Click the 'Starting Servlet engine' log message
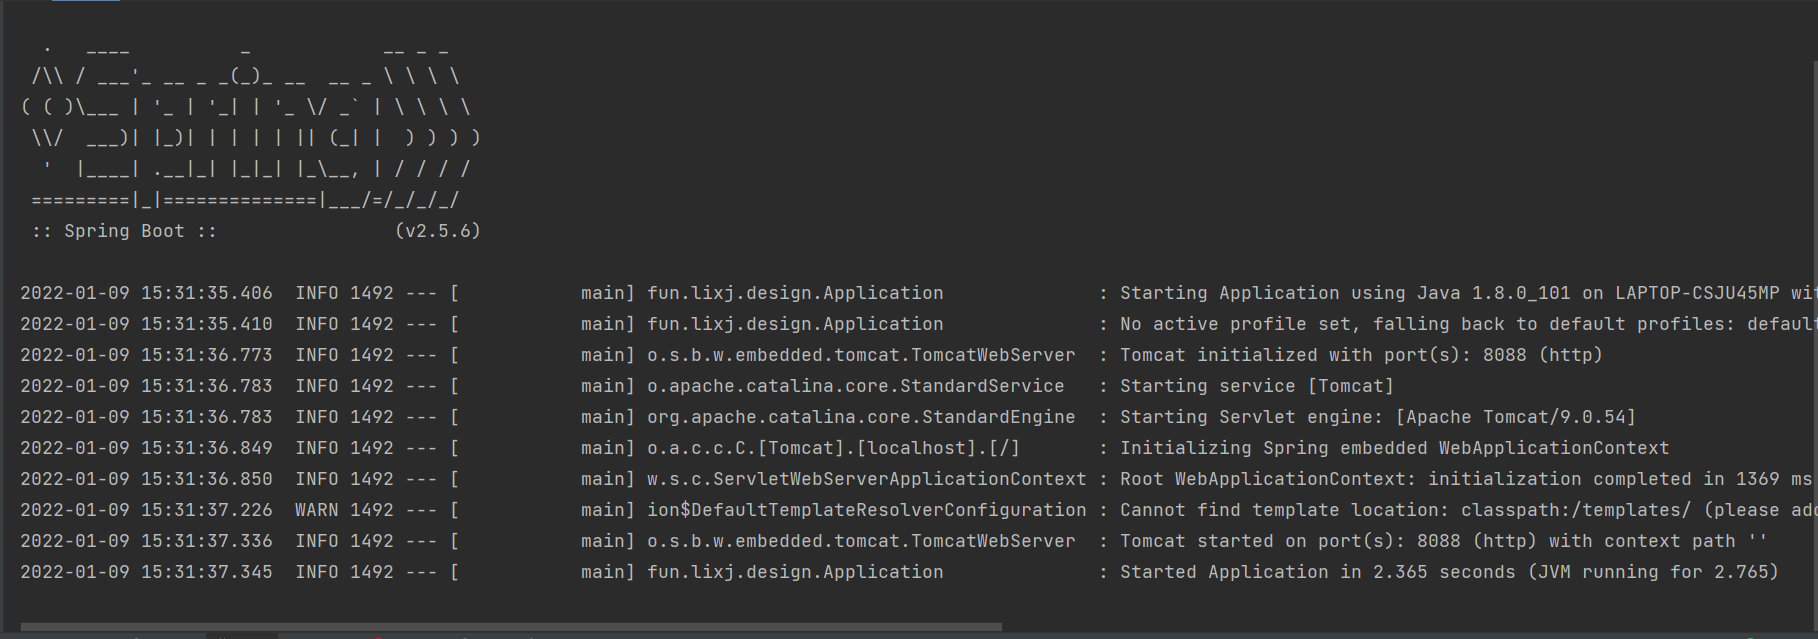The image size is (1818, 639). [x=1377, y=417]
